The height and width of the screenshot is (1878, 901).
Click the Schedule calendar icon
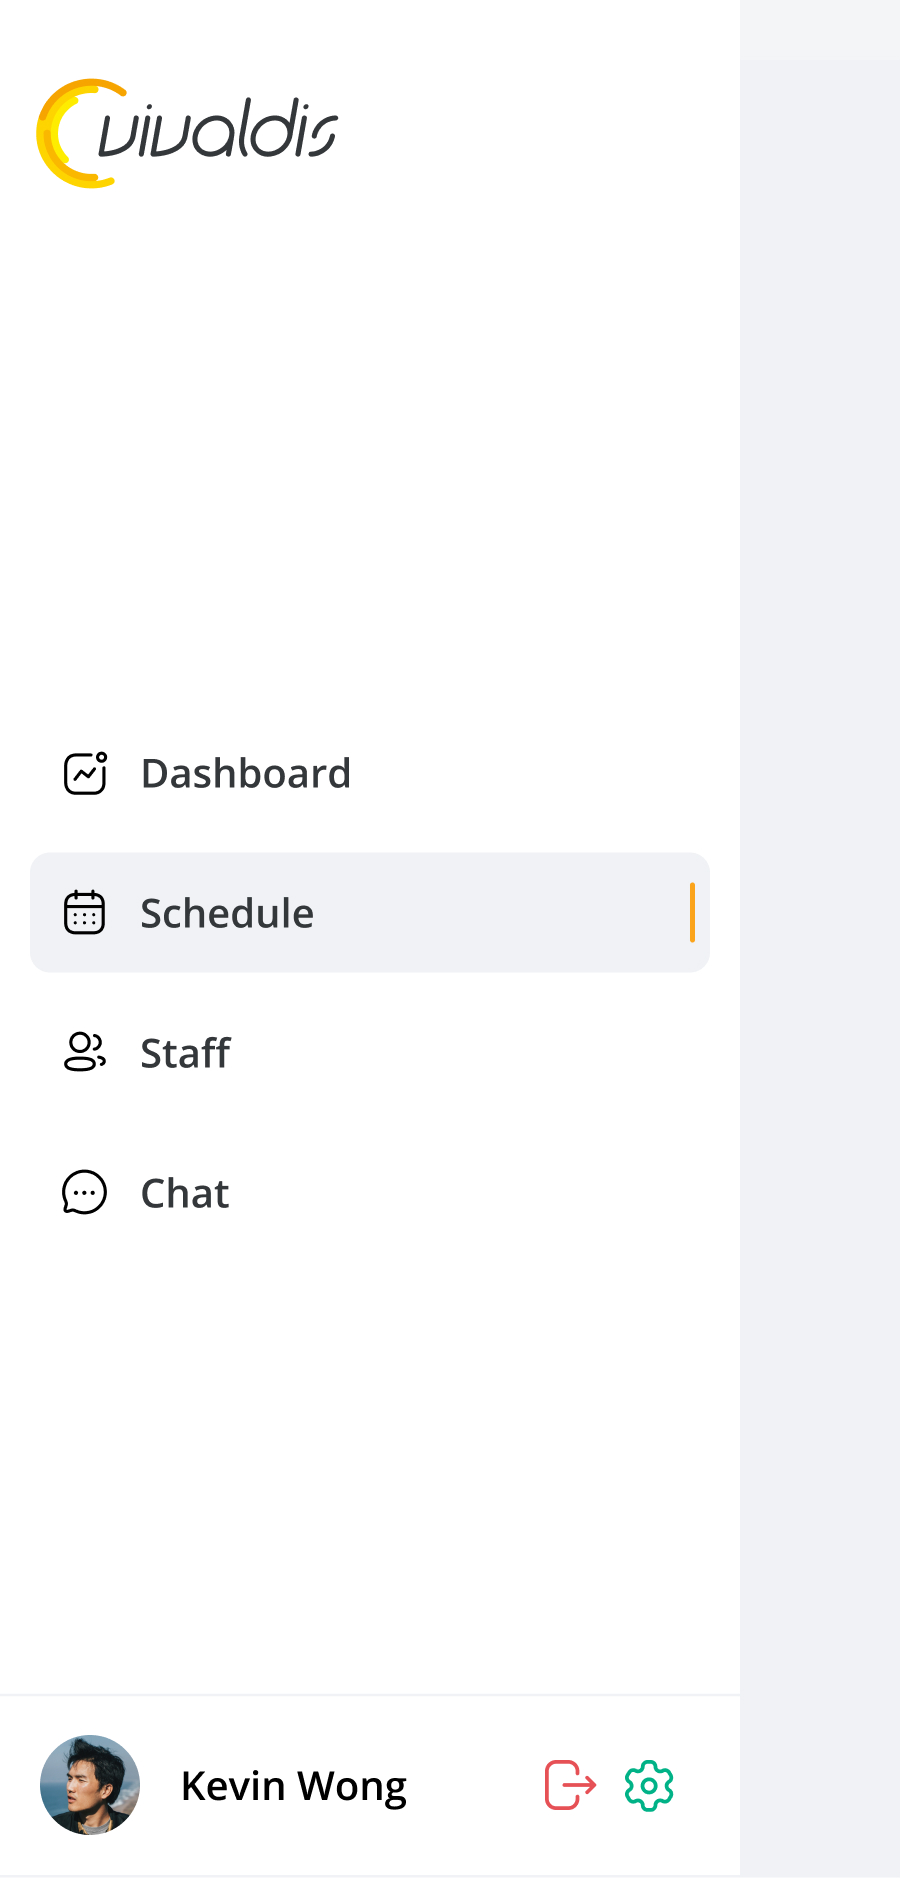coord(84,912)
